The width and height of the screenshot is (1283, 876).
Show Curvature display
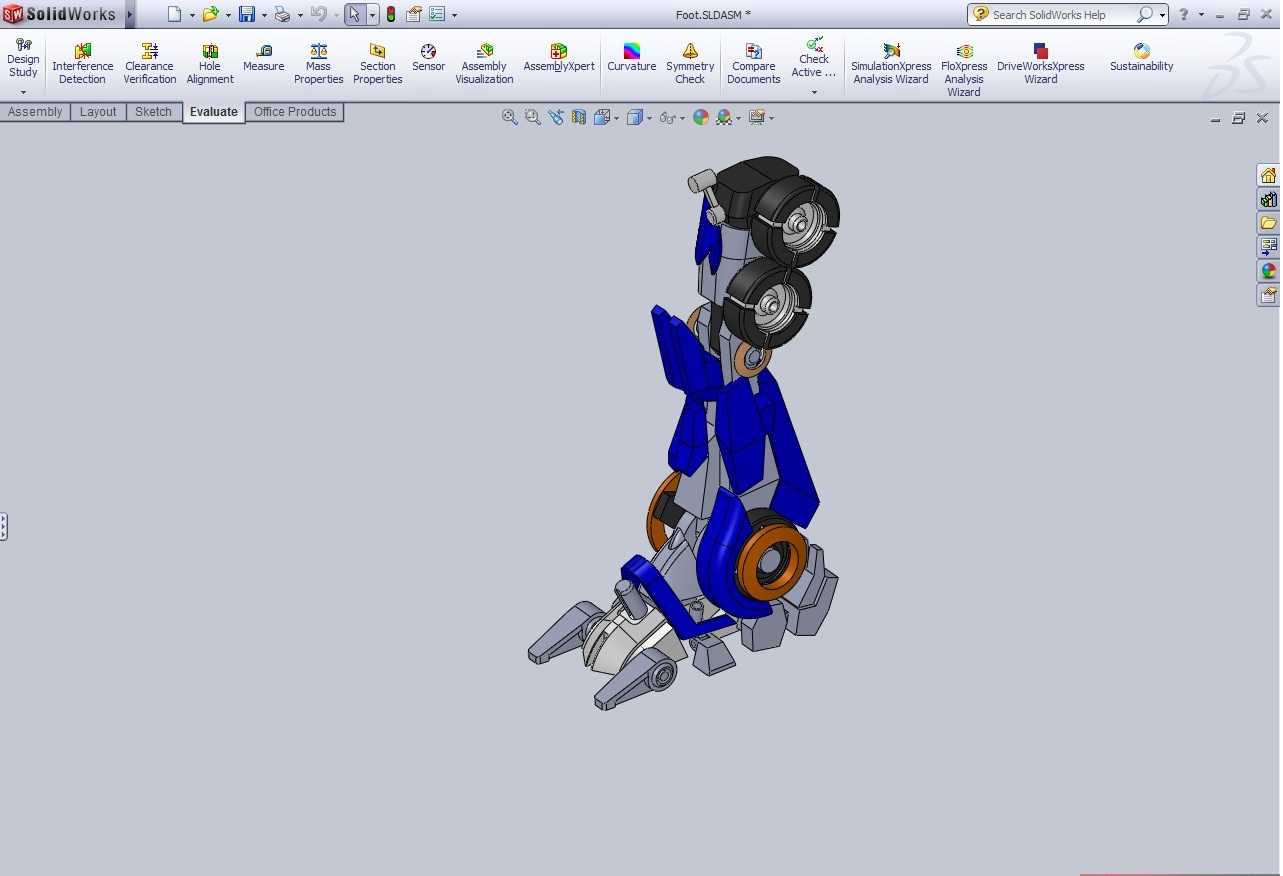(632, 58)
